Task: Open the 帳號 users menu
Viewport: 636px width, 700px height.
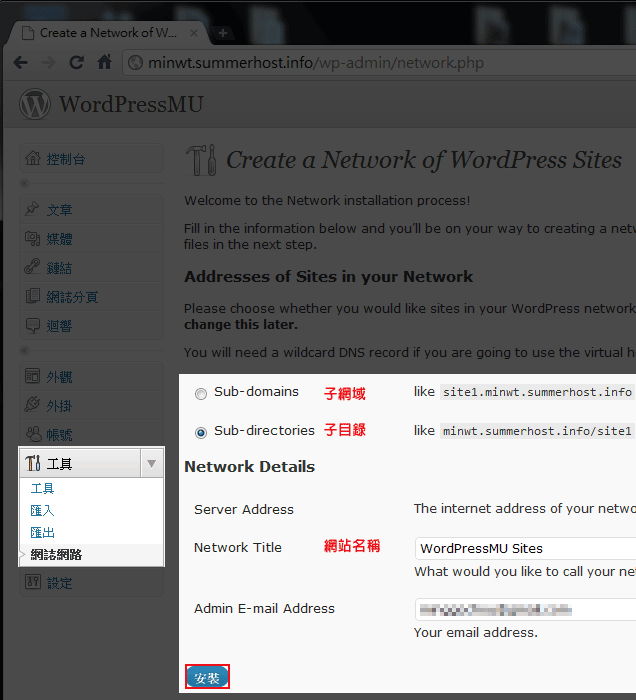Action: tap(91, 434)
